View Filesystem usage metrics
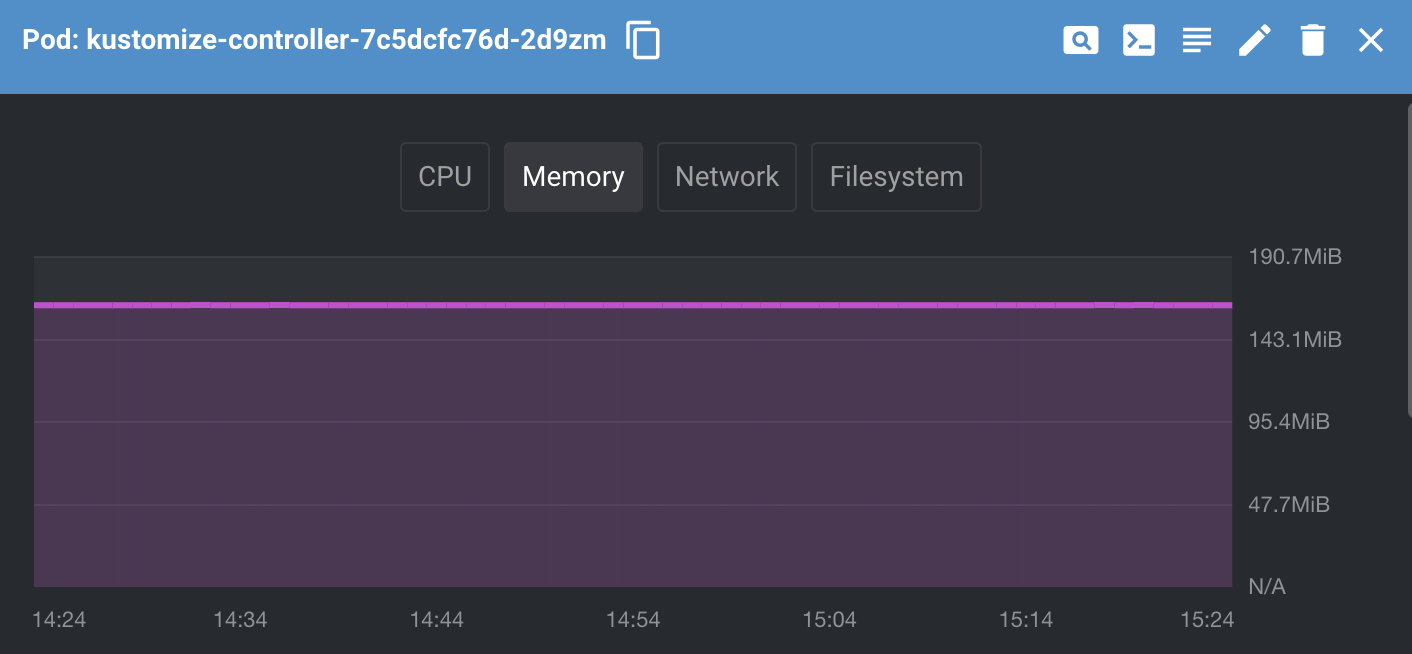The height and width of the screenshot is (654, 1412). pyautogui.click(x=895, y=177)
